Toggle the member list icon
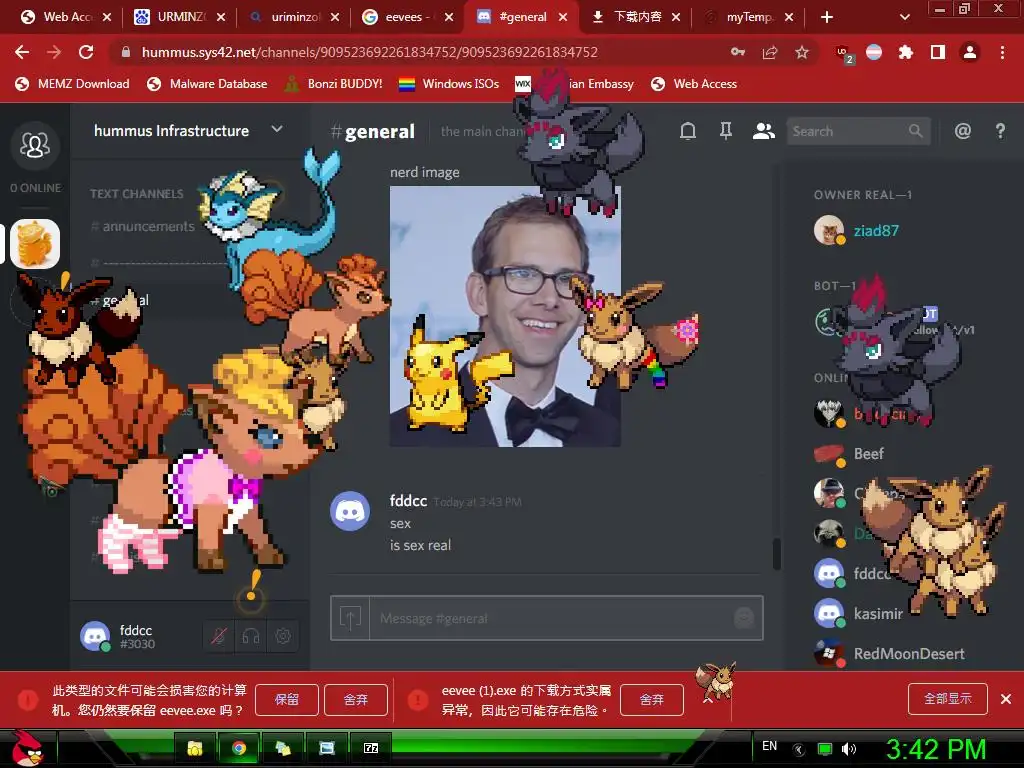The height and width of the screenshot is (768, 1024). [x=763, y=131]
